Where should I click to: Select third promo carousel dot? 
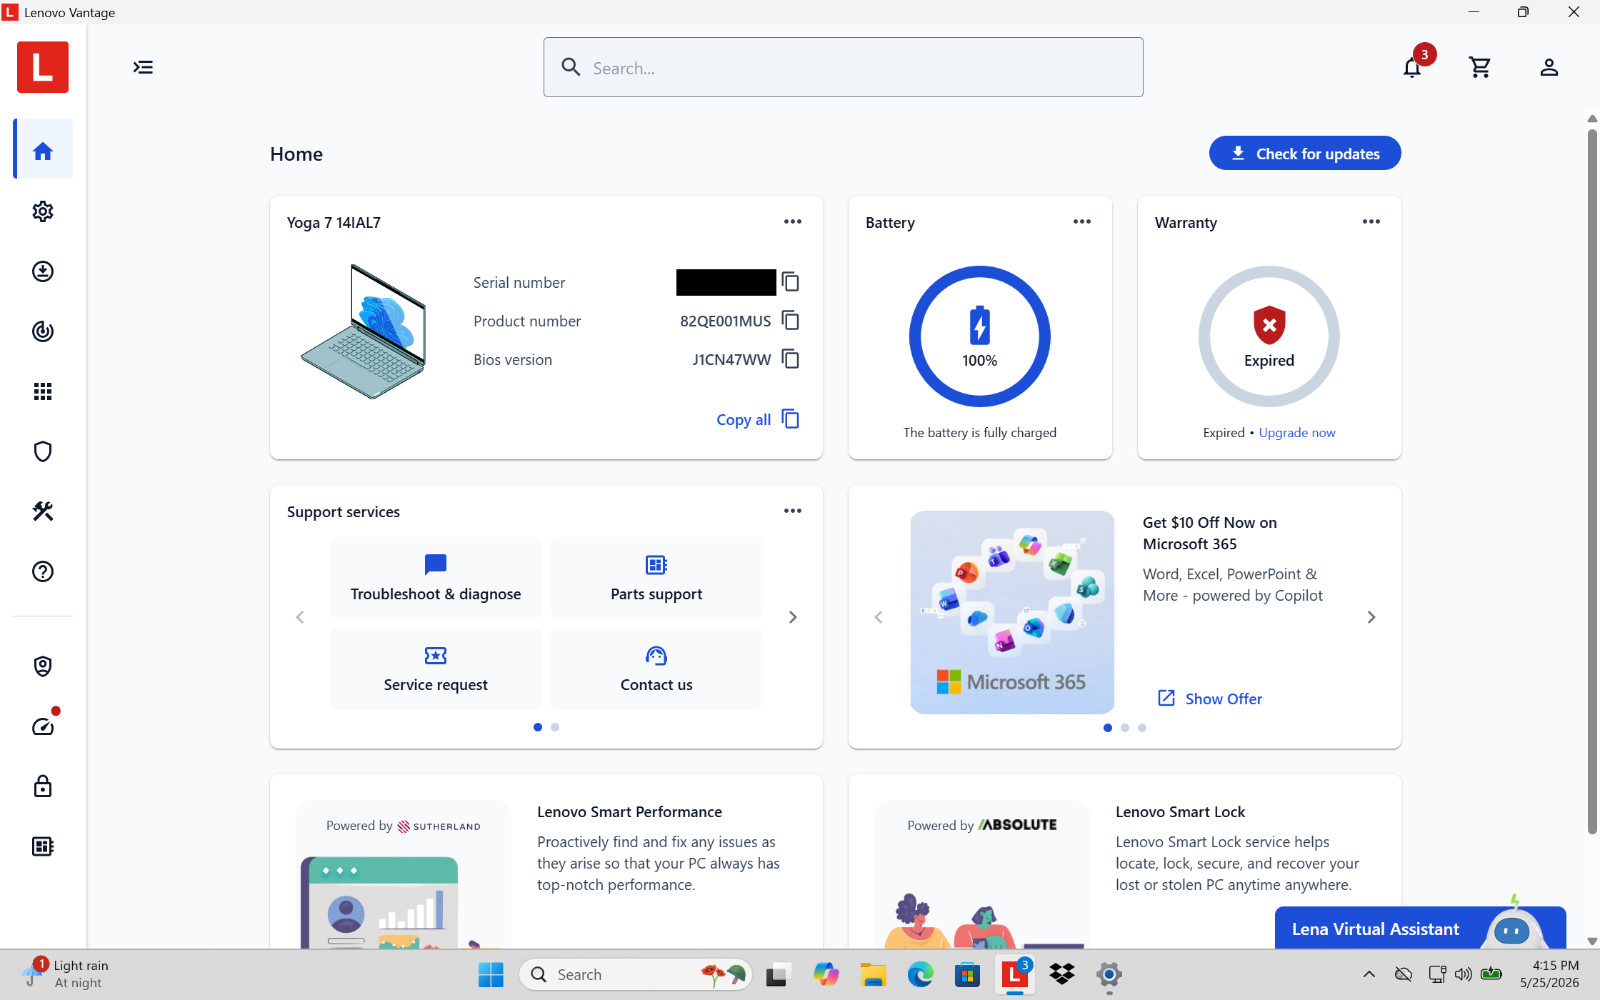click(1142, 727)
